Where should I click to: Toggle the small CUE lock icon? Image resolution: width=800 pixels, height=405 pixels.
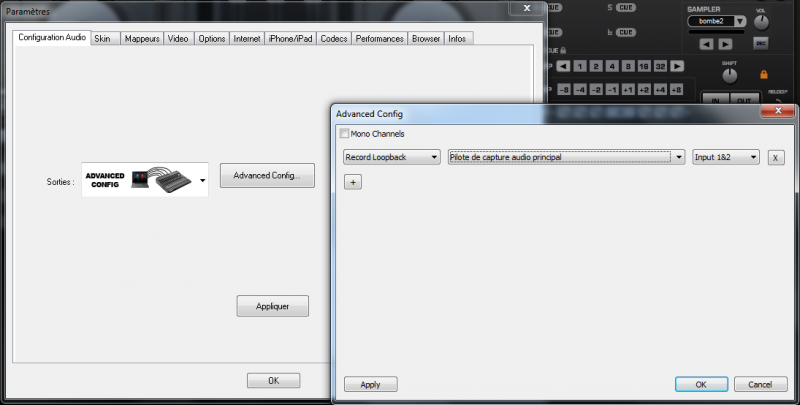pos(563,50)
